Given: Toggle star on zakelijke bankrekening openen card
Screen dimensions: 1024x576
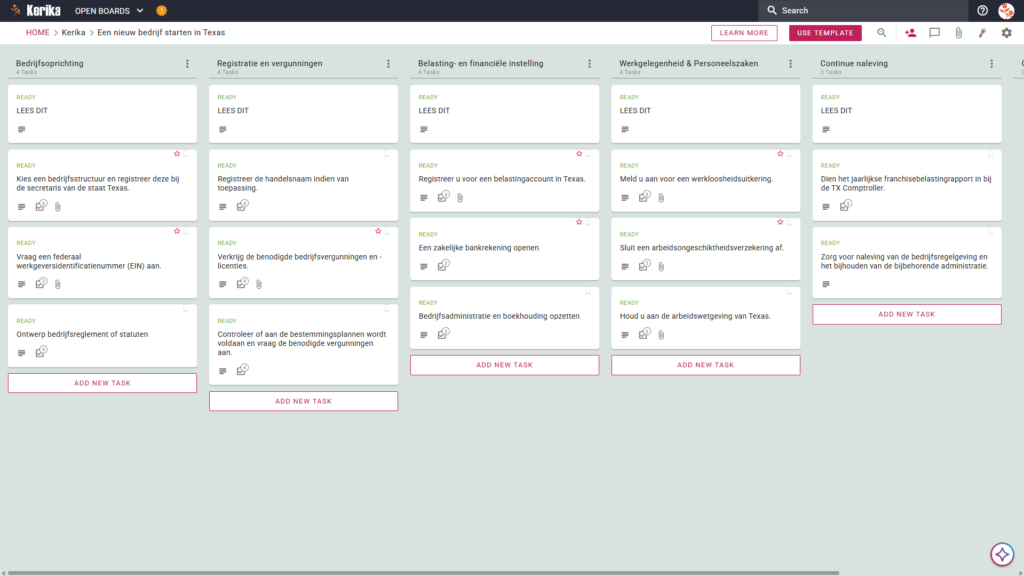Looking at the screenshot, I should [x=579, y=222].
